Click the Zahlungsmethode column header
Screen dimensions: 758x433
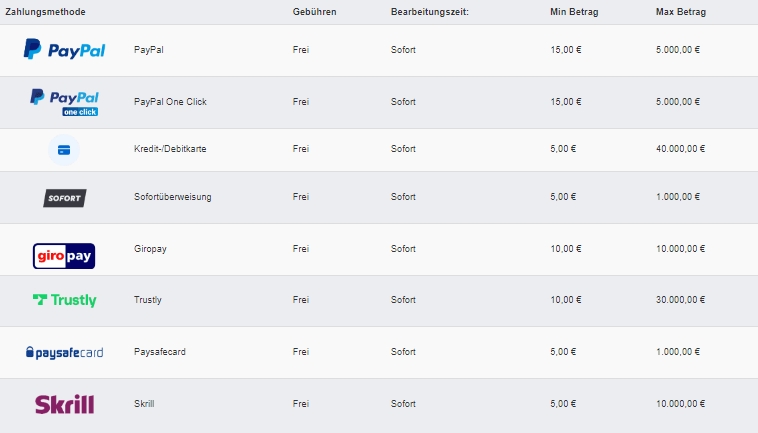click(45, 12)
